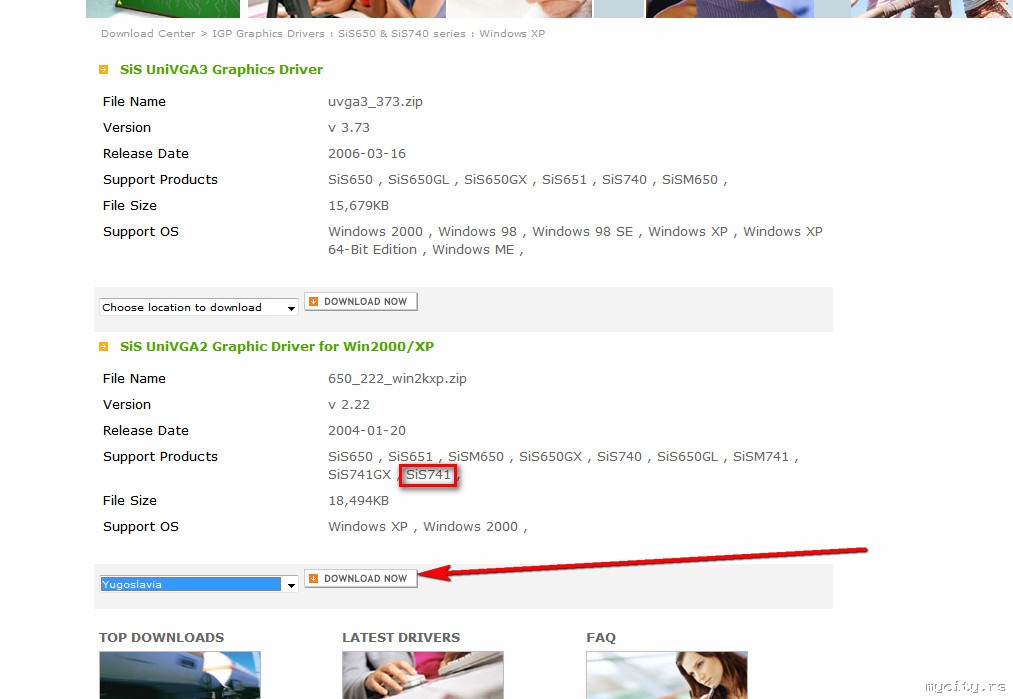Click the SiS UniVGA3 Graphics Driver heading
Image resolution: width=1013 pixels, height=699 pixels.
click(x=221, y=70)
